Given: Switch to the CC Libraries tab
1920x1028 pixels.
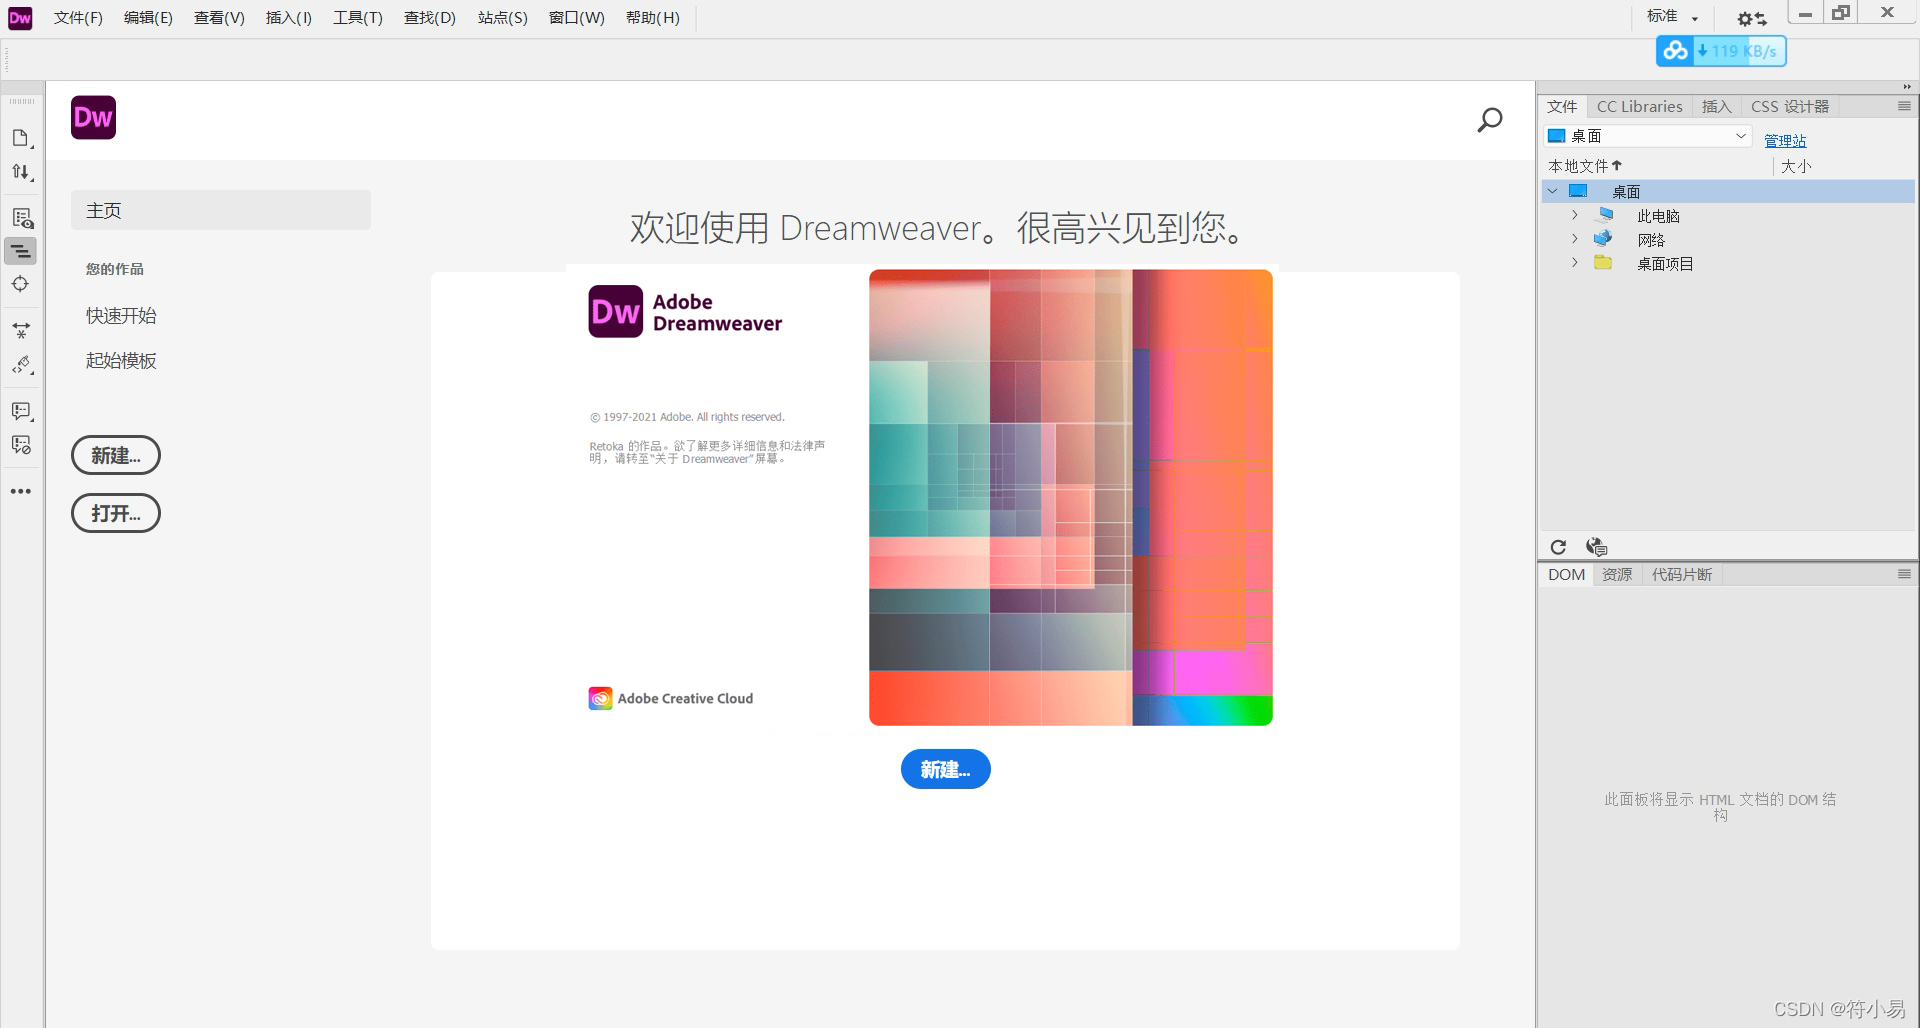Looking at the screenshot, I should (x=1639, y=106).
